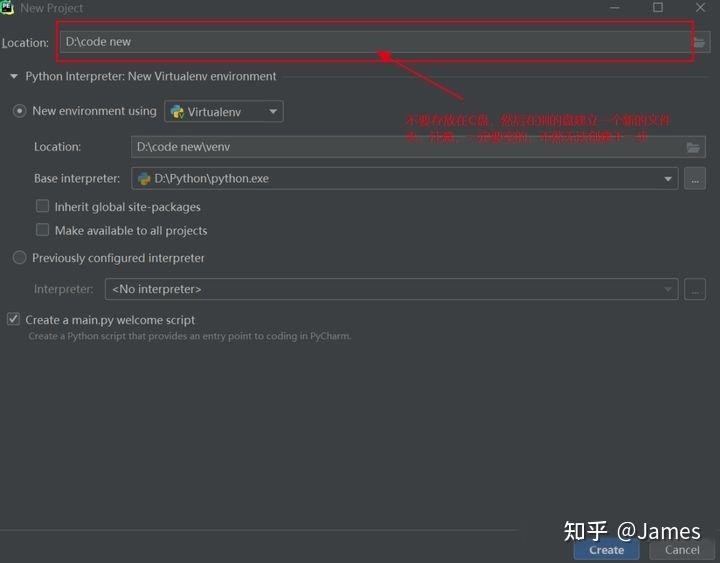The width and height of the screenshot is (720, 563).
Task: Click the 'Base interpreter:' label
Action: tap(77, 179)
